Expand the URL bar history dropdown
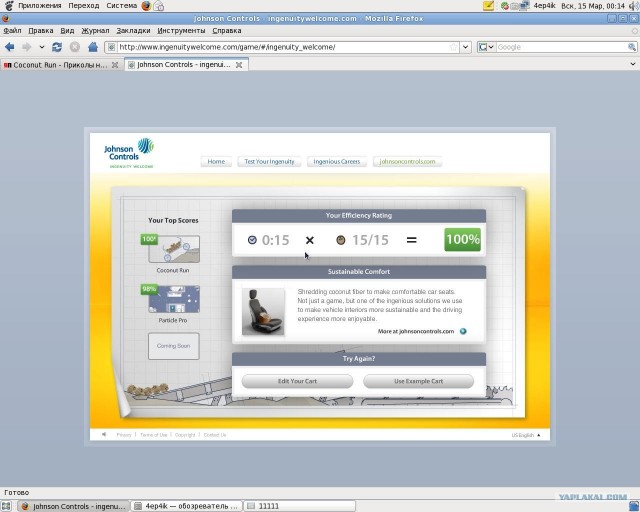Screen dimensions: 640x512 click(x=466, y=47)
